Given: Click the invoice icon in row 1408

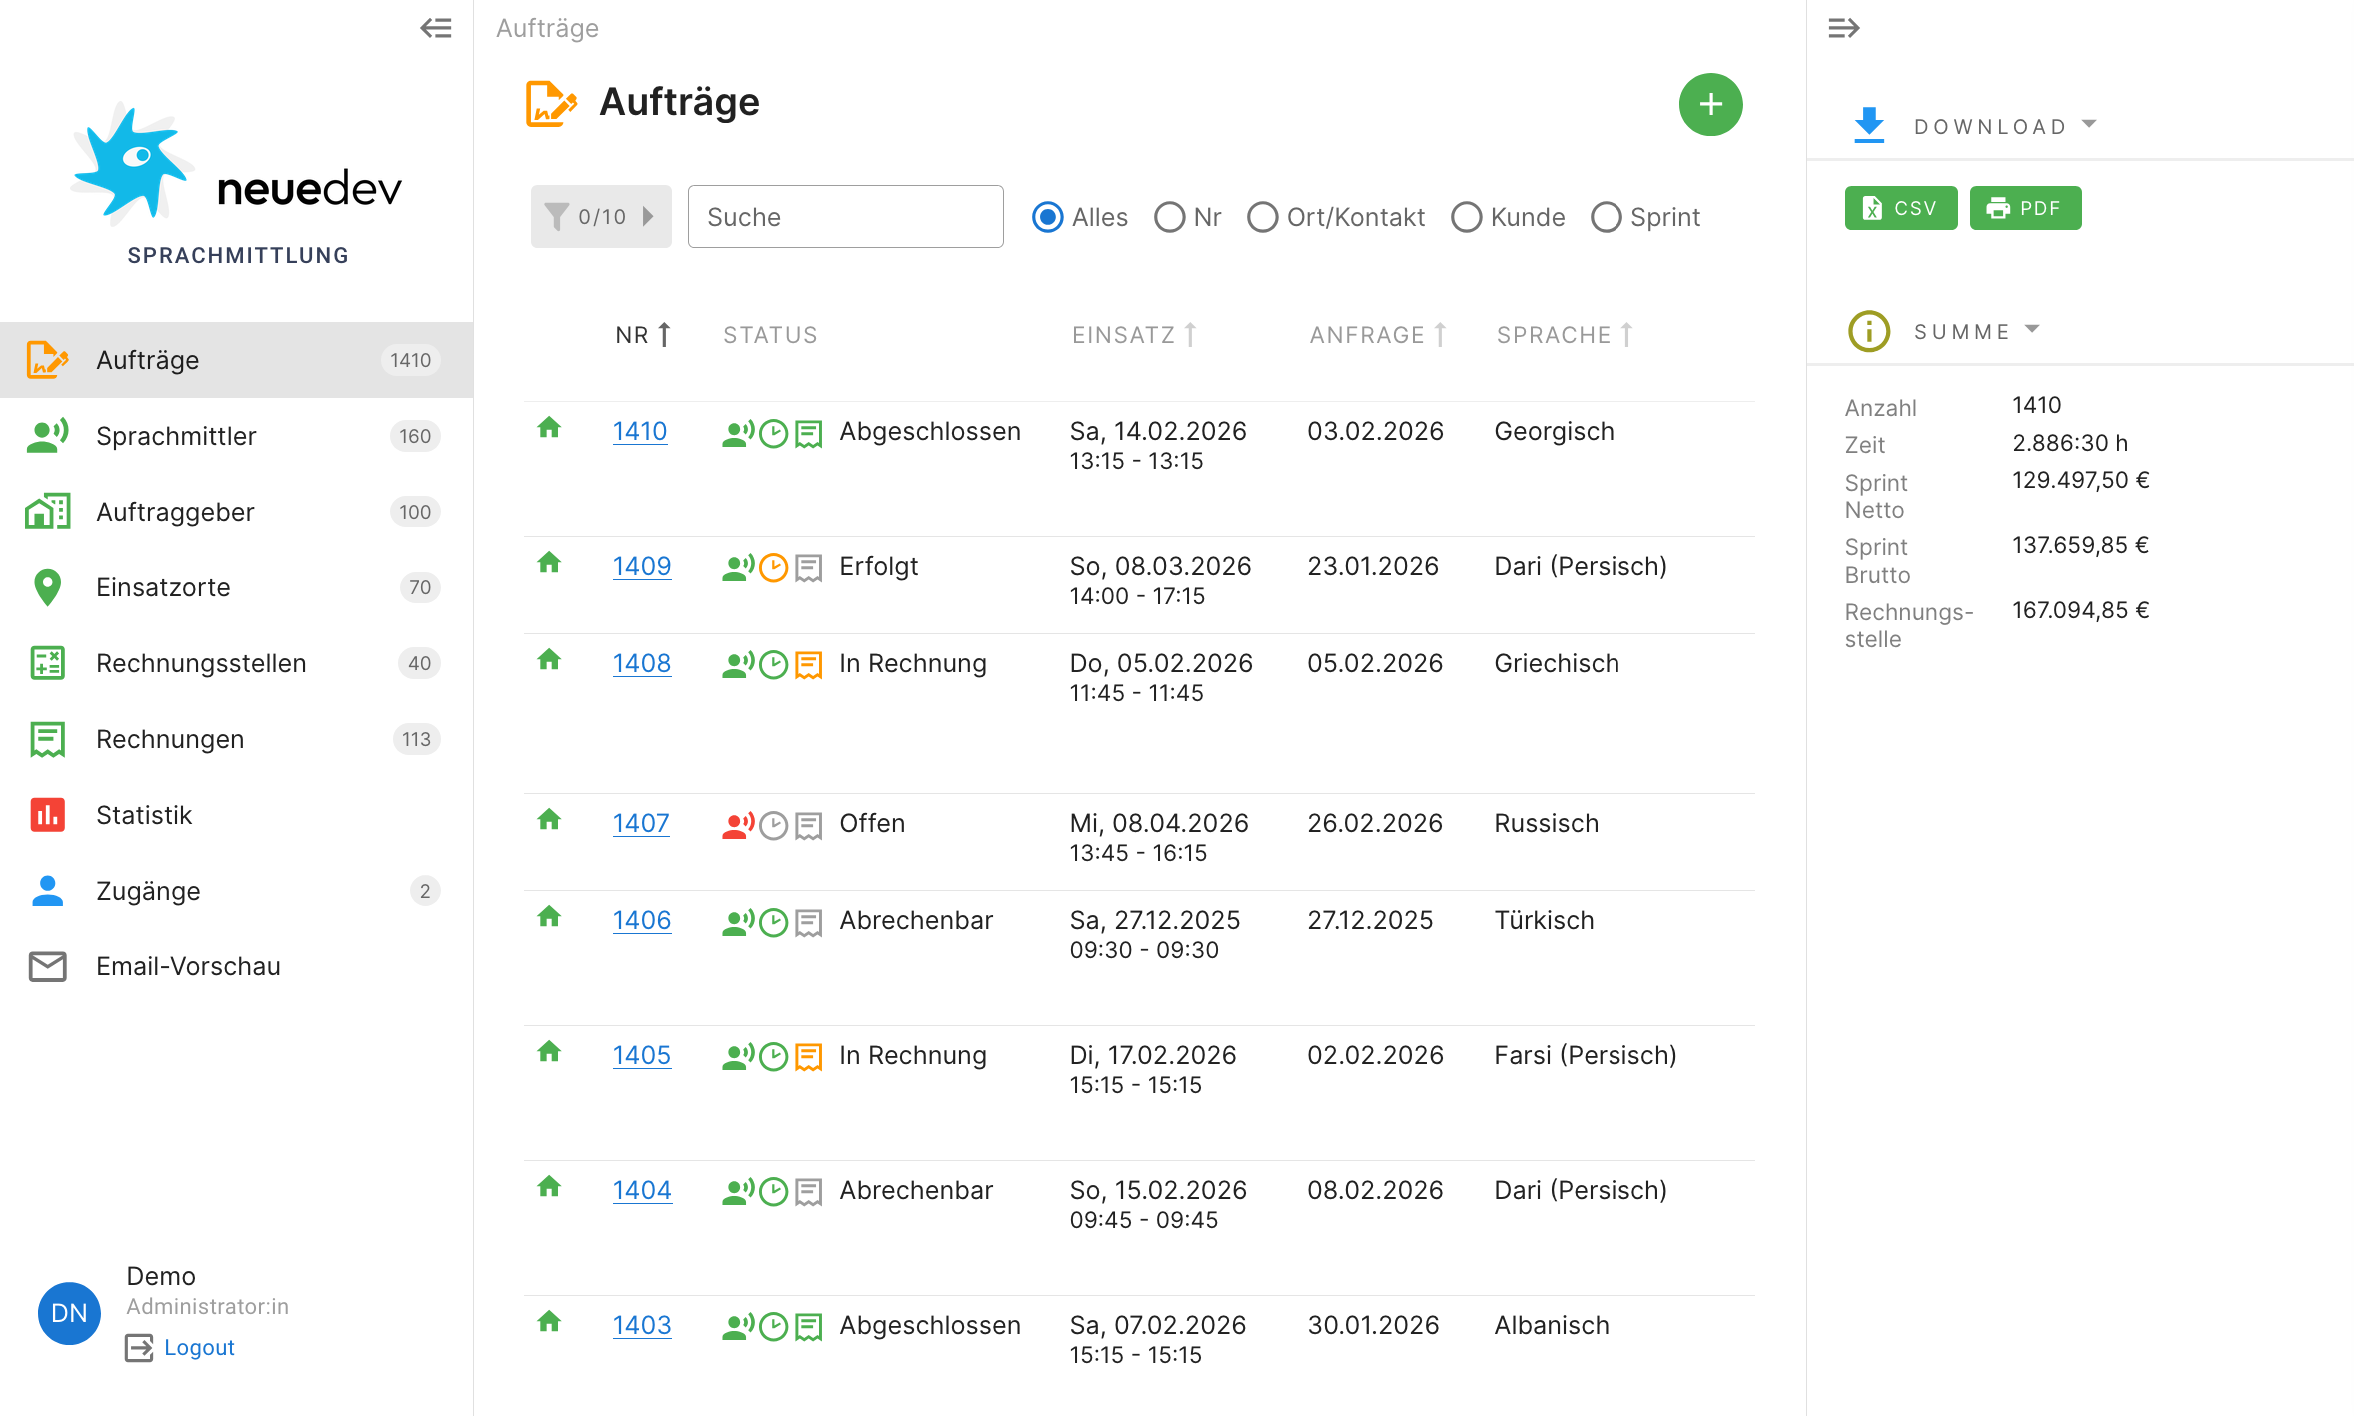Looking at the screenshot, I should pyautogui.click(x=808, y=665).
